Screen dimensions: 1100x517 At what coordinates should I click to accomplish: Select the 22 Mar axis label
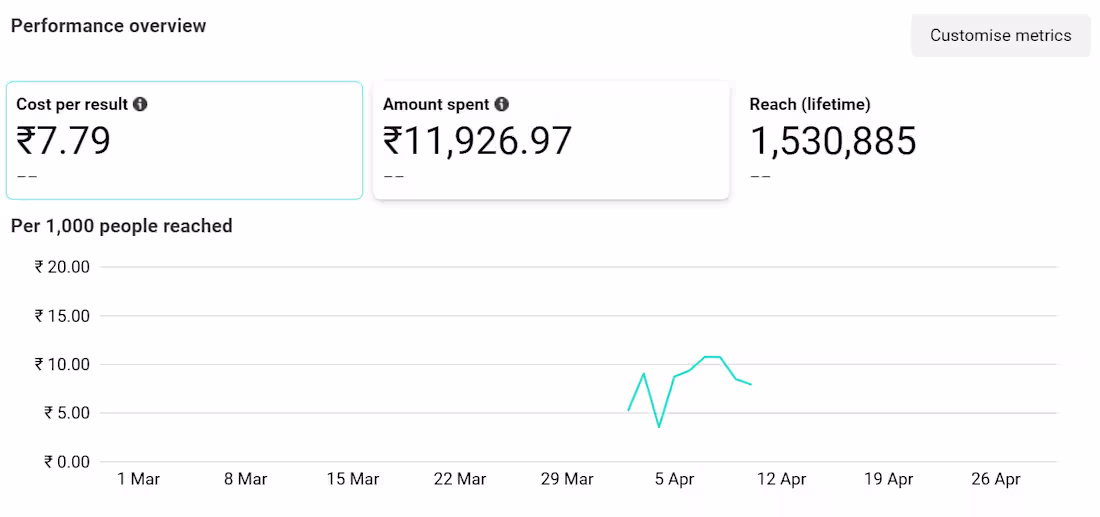pos(459,480)
